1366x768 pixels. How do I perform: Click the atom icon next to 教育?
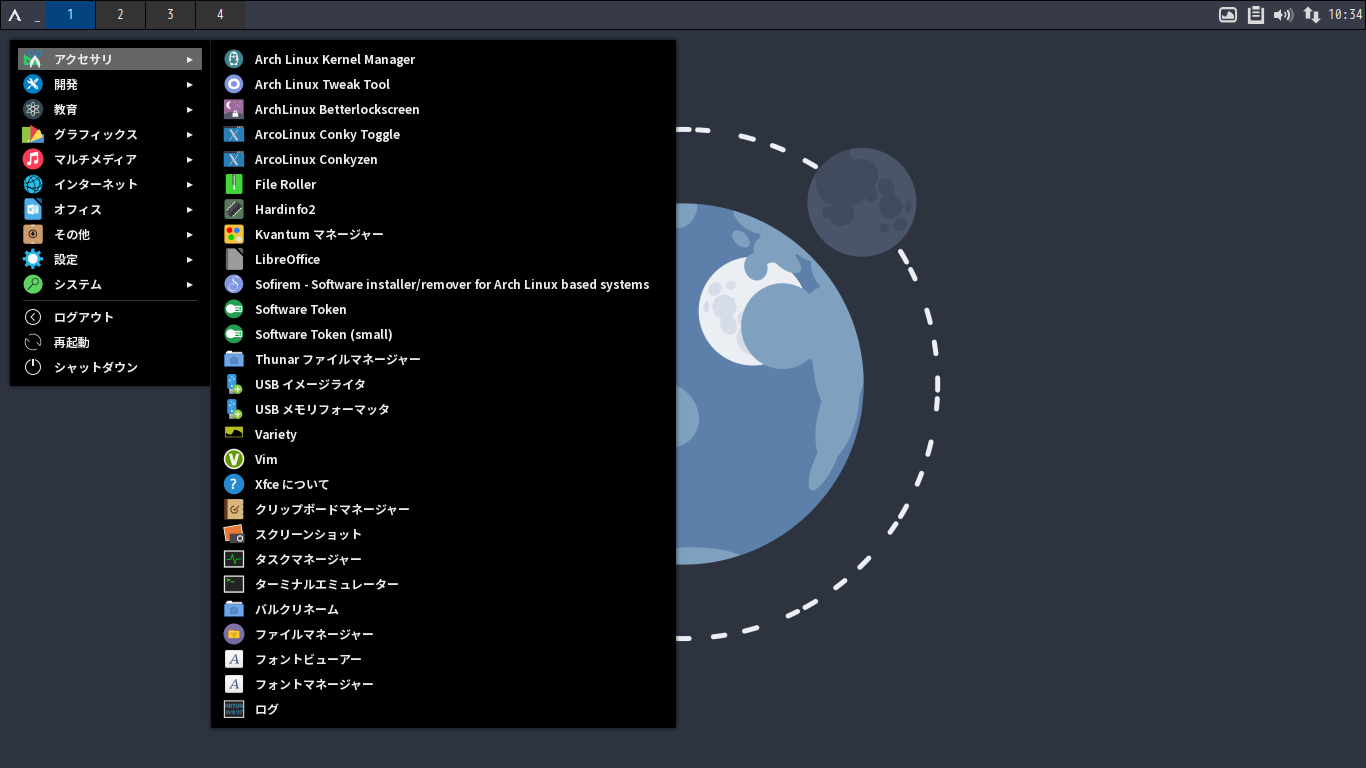pos(33,110)
